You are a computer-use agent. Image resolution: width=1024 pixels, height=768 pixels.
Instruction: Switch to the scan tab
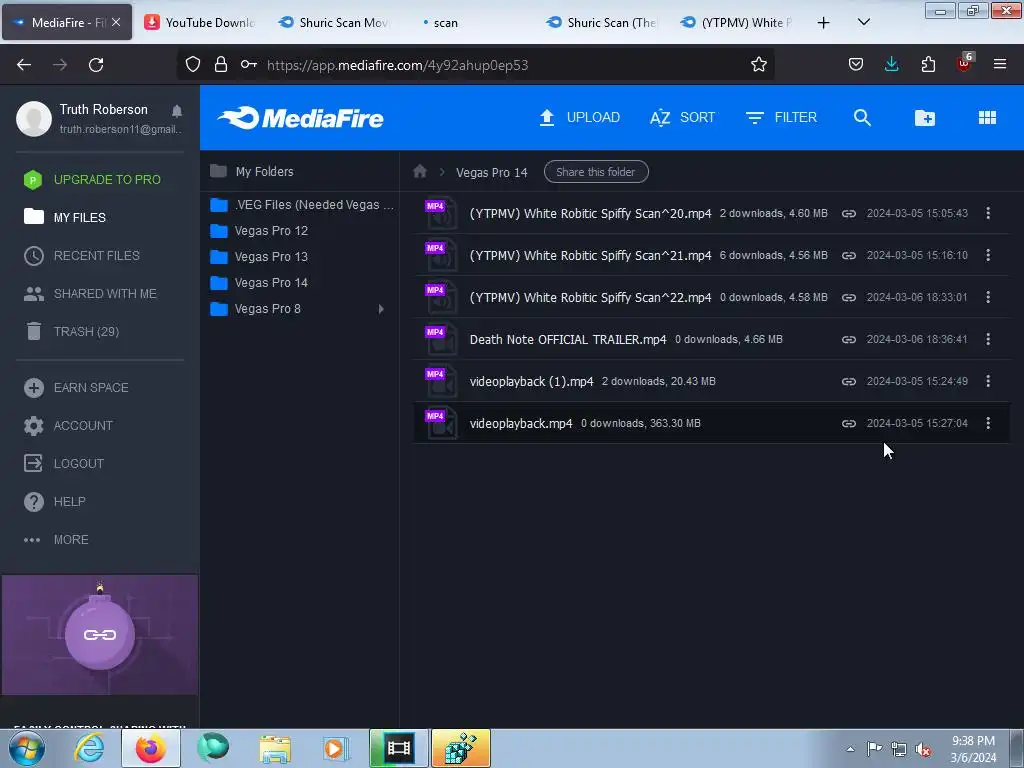pyautogui.click(x=468, y=22)
